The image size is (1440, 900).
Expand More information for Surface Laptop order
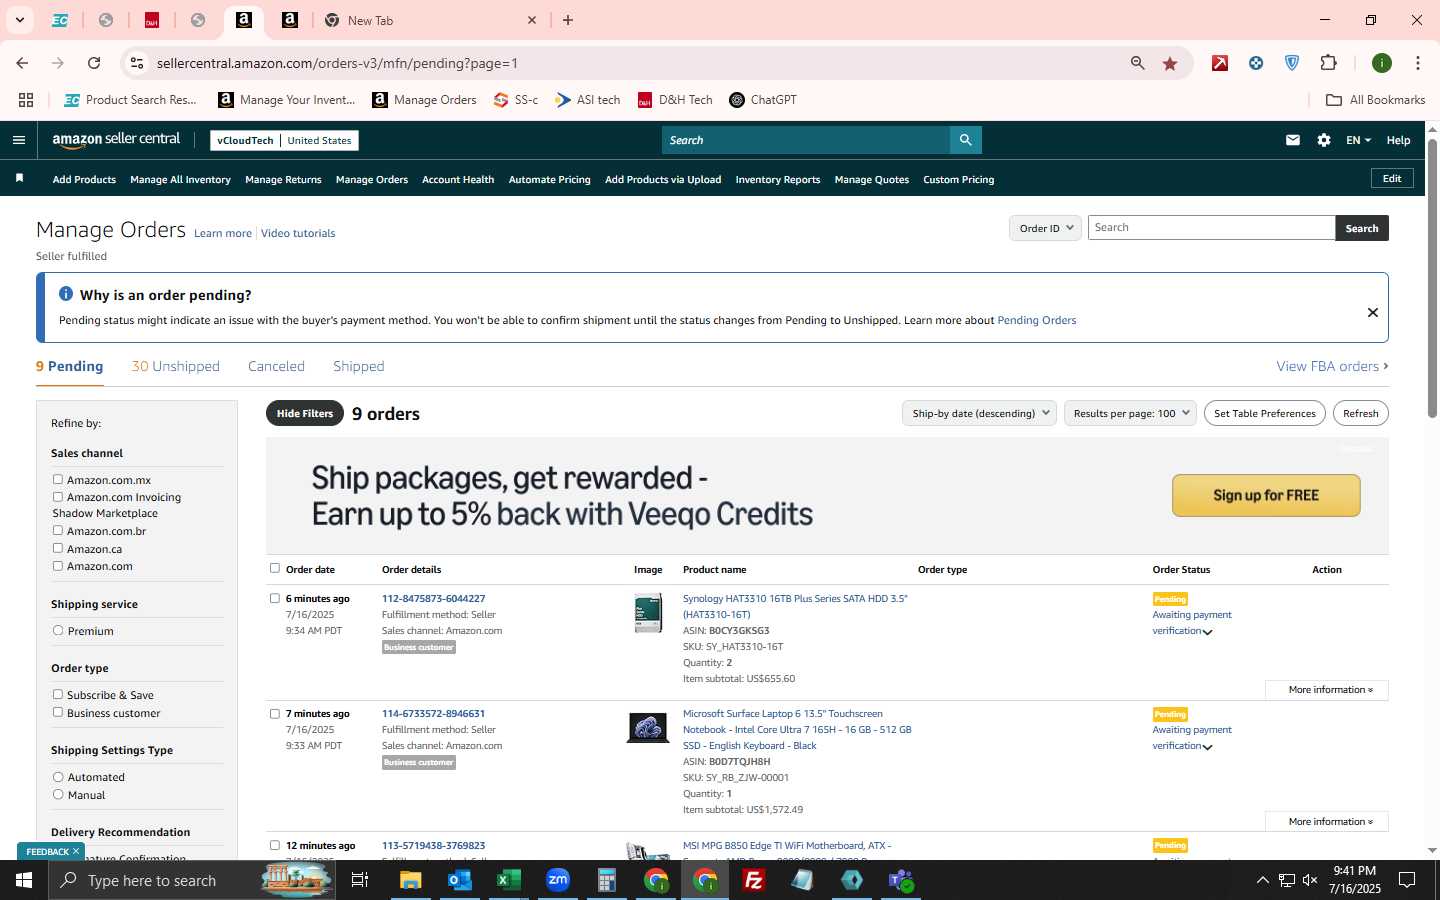pyautogui.click(x=1326, y=822)
